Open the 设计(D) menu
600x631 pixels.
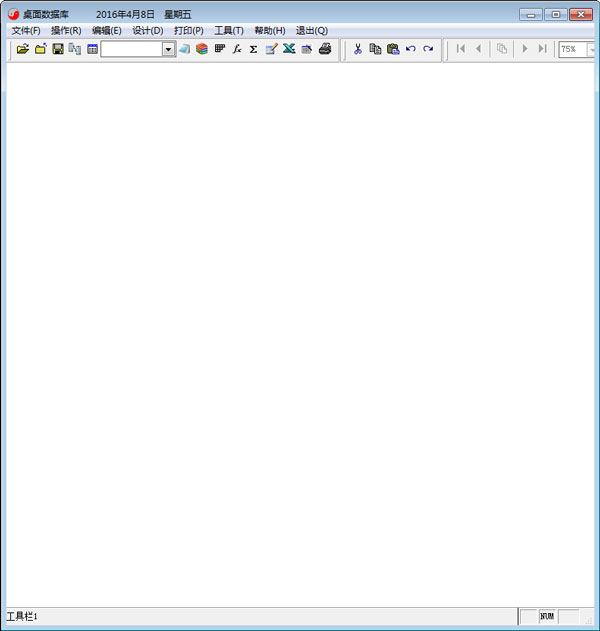(148, 31)
